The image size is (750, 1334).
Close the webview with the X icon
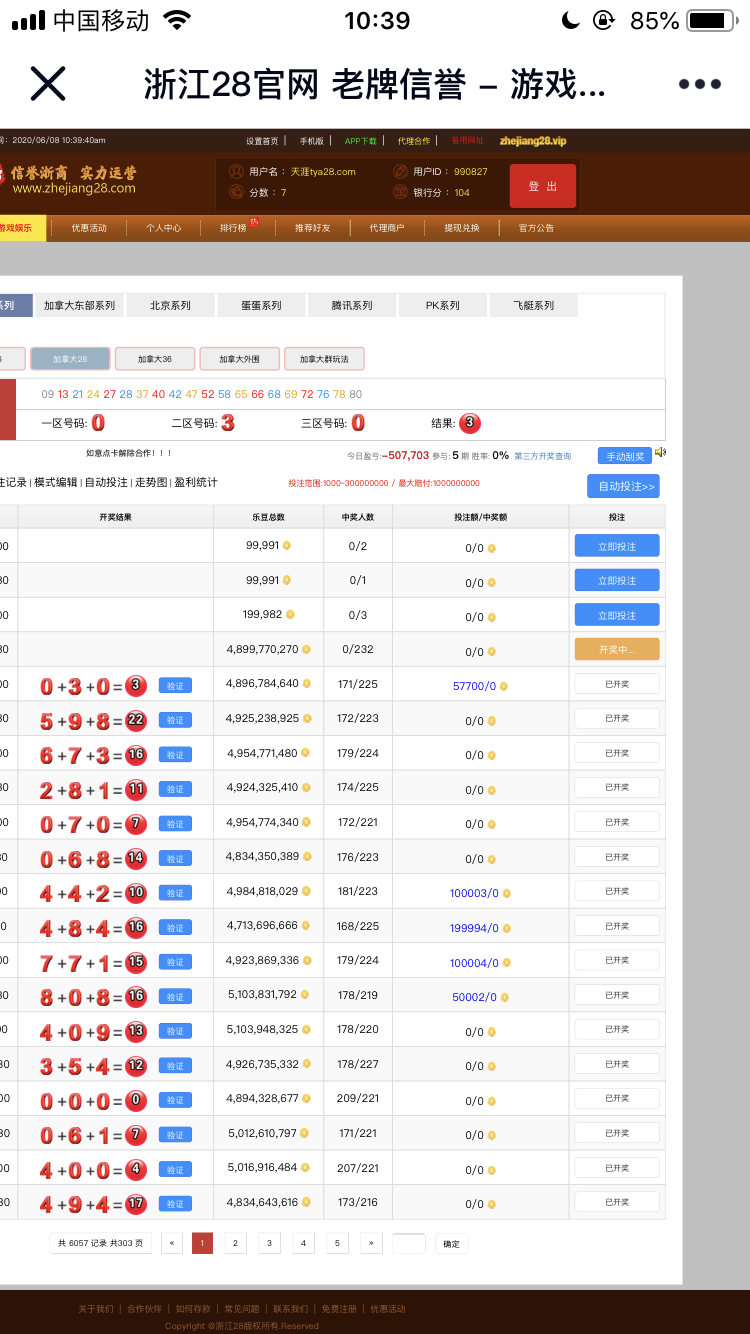click(48, 84)
